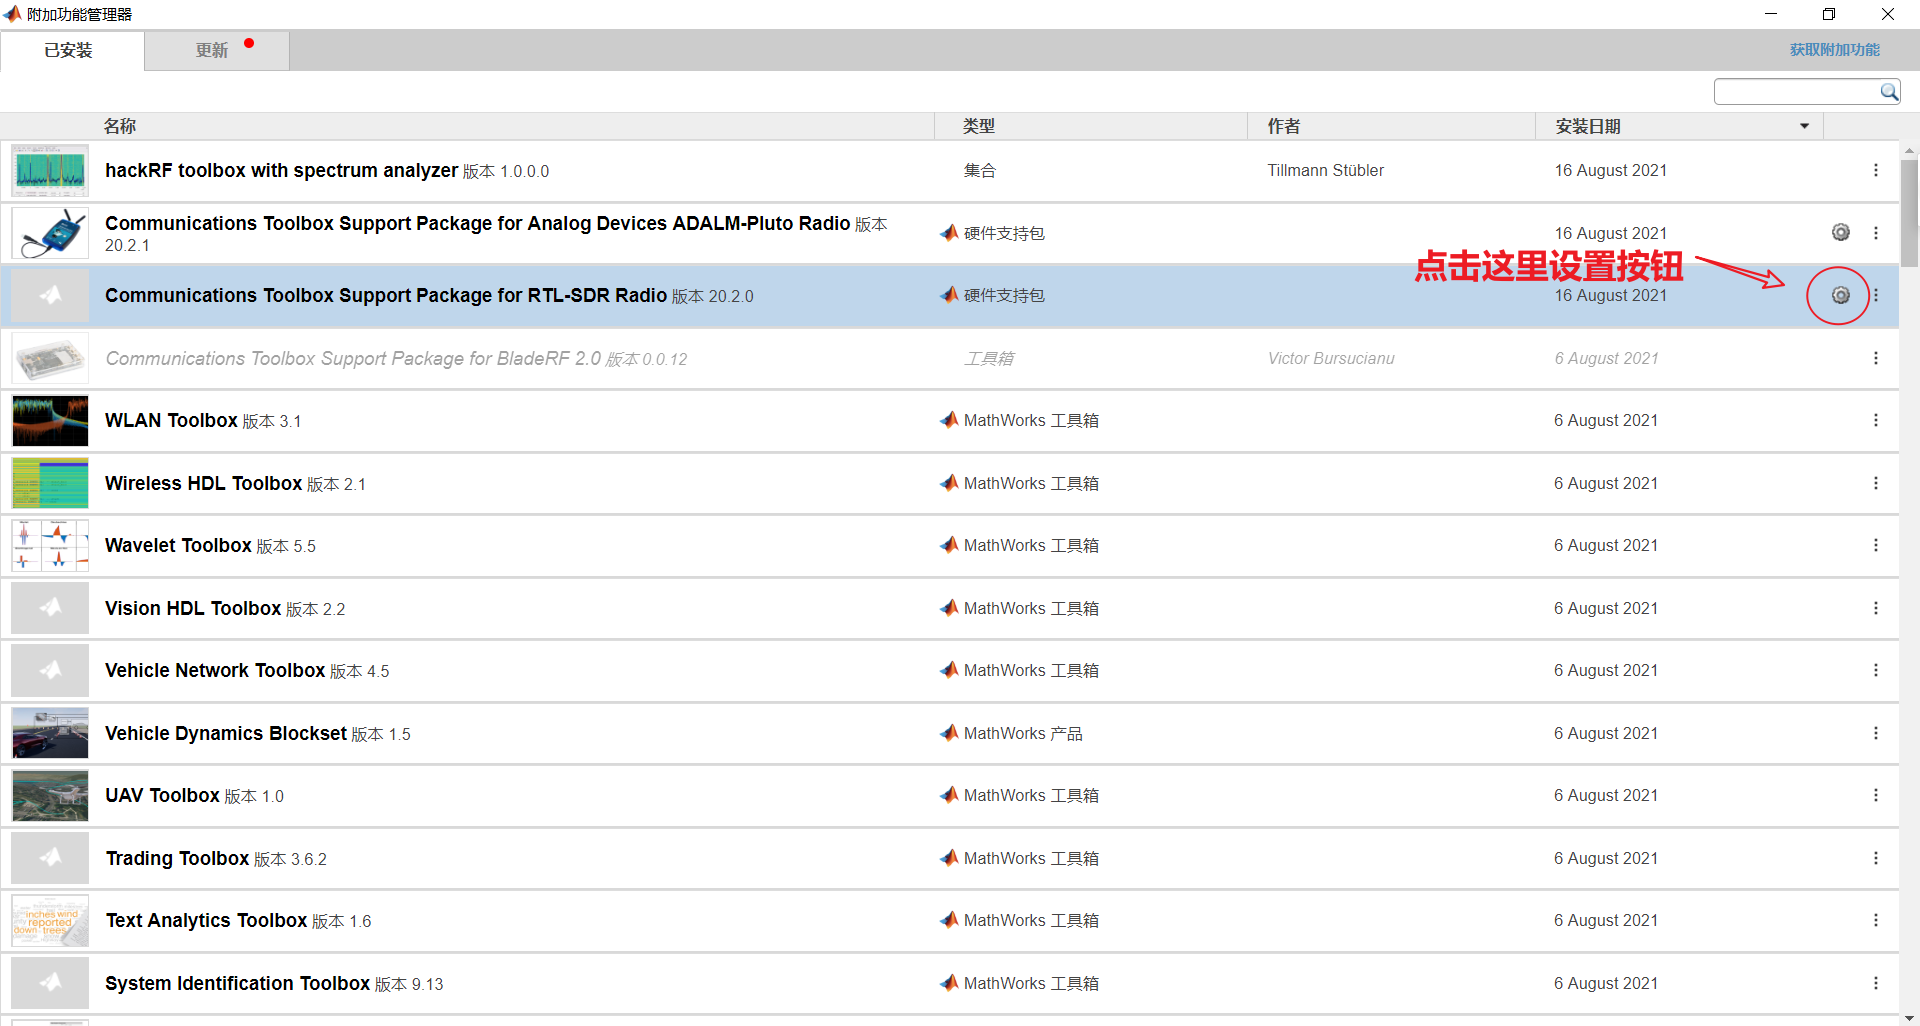Open options menu for Wireless HDL Toolbox row

1876,483
